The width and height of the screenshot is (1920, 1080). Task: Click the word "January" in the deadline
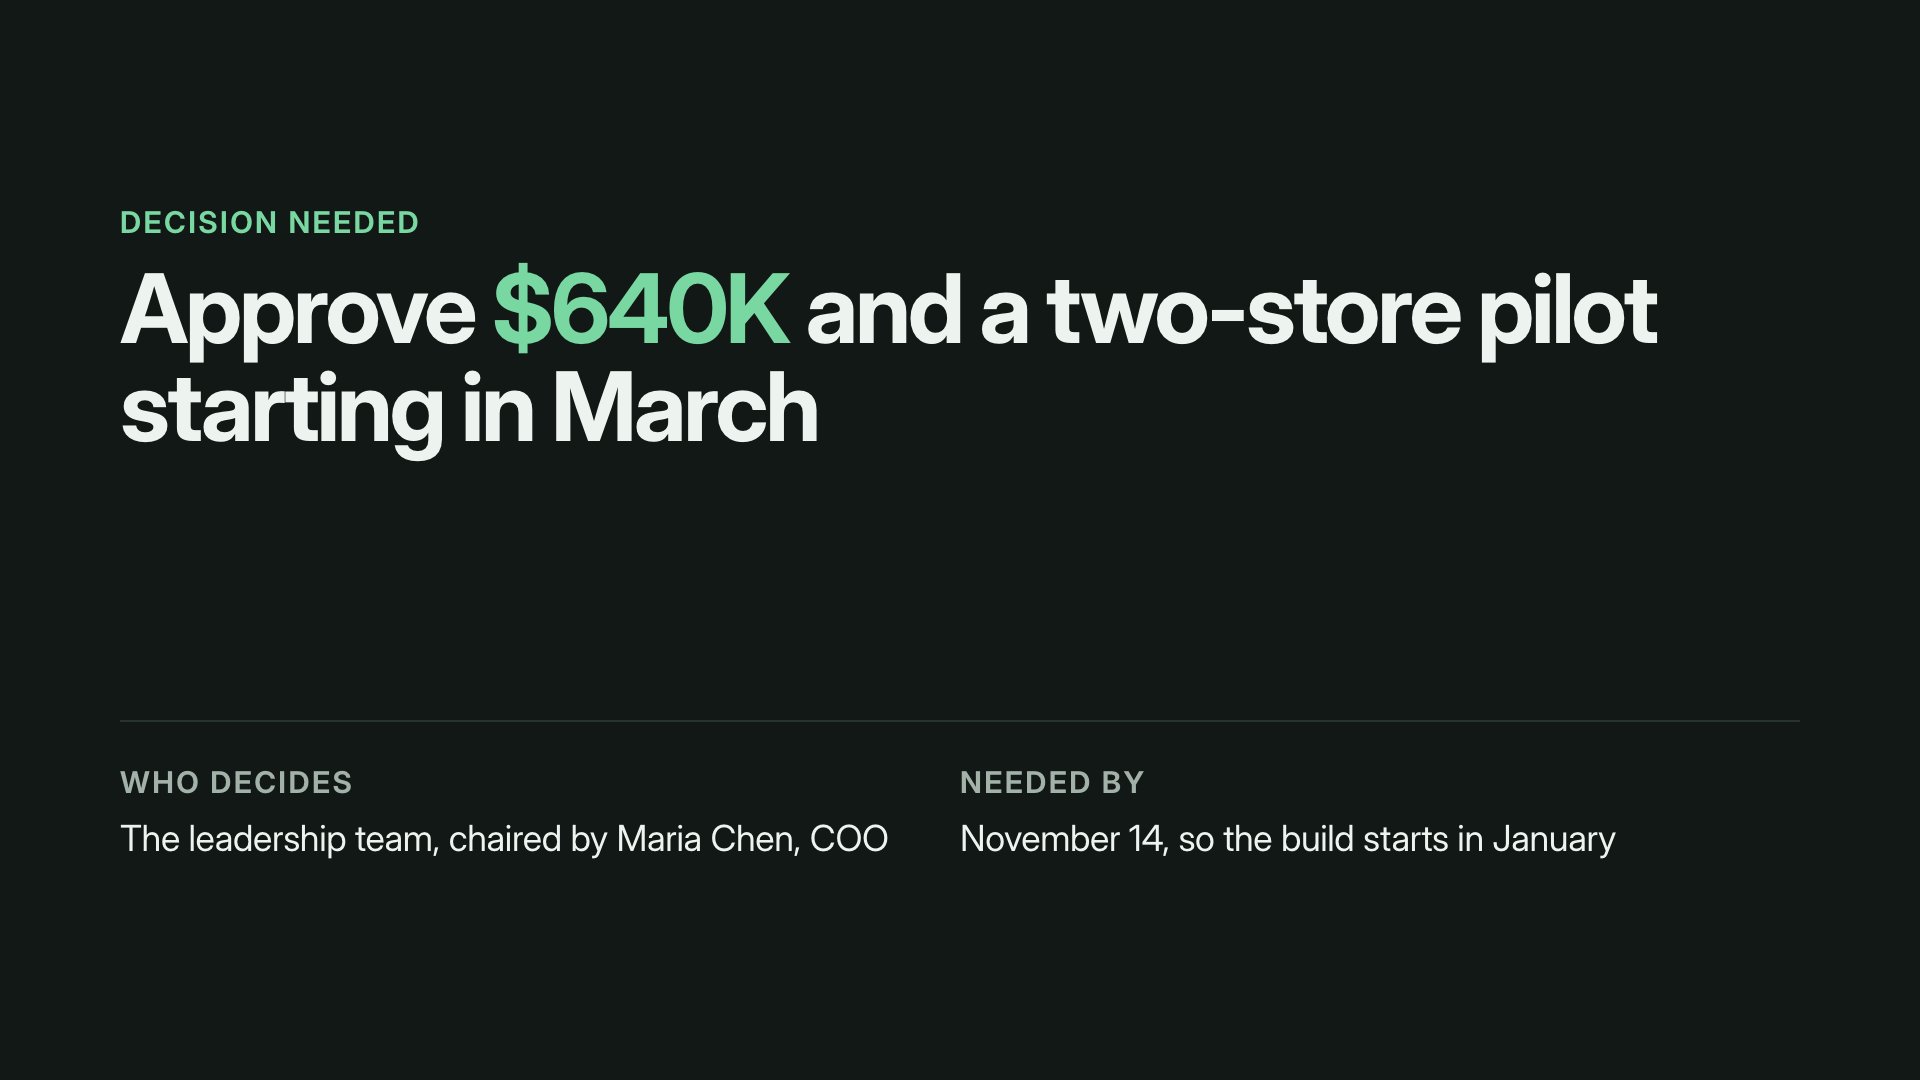click(x=1553, y=840)
